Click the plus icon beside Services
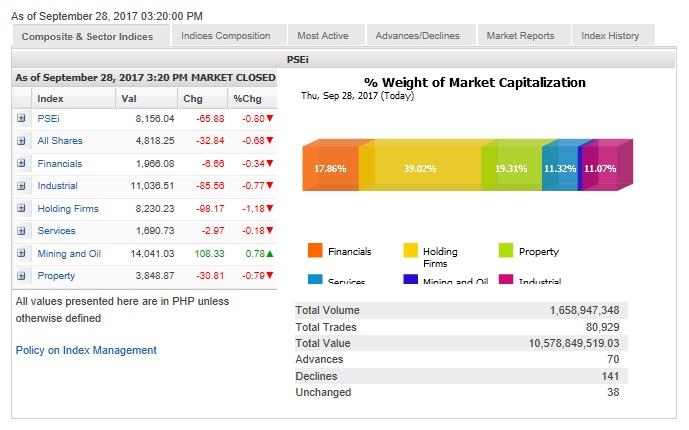The image size is (689, 430). [22, 230]
